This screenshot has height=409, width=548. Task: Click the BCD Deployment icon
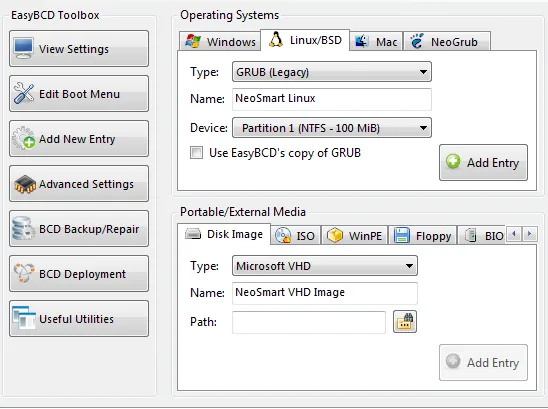[24, 273]
